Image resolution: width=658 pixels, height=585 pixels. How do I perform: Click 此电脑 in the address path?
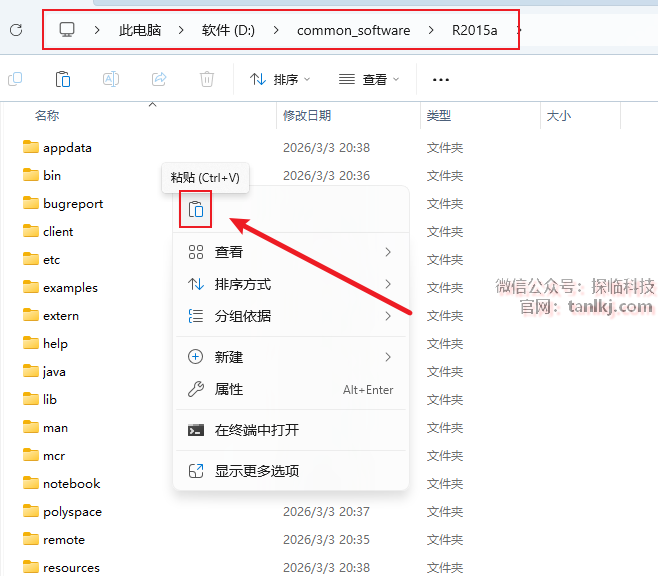(x=140, y=30)
